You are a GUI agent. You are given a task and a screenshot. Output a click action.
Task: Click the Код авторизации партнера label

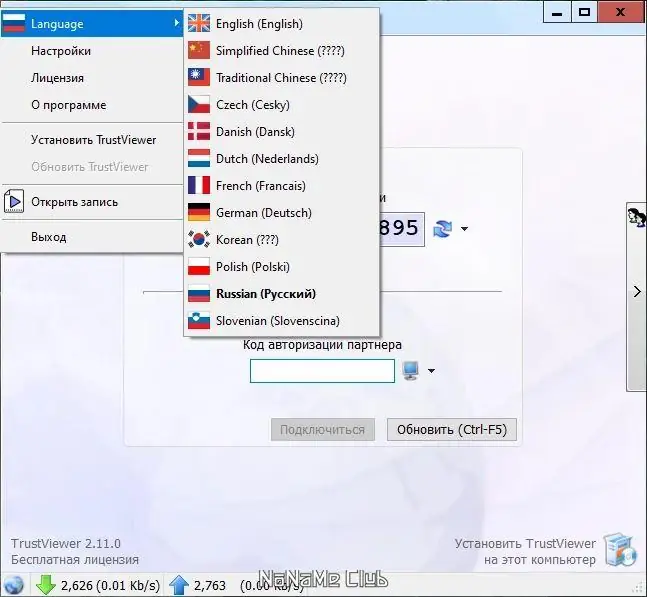pos(322,345)
